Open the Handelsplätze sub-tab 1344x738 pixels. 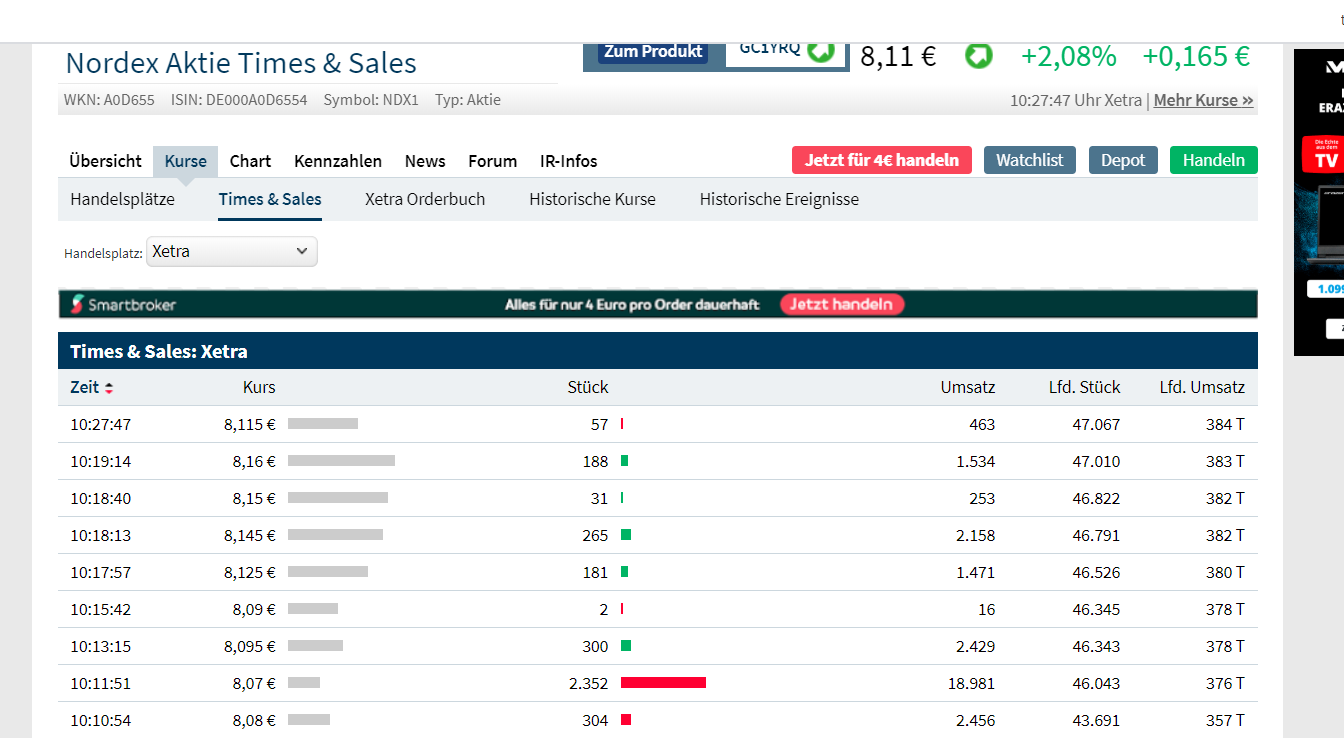[x=122, y=199]
